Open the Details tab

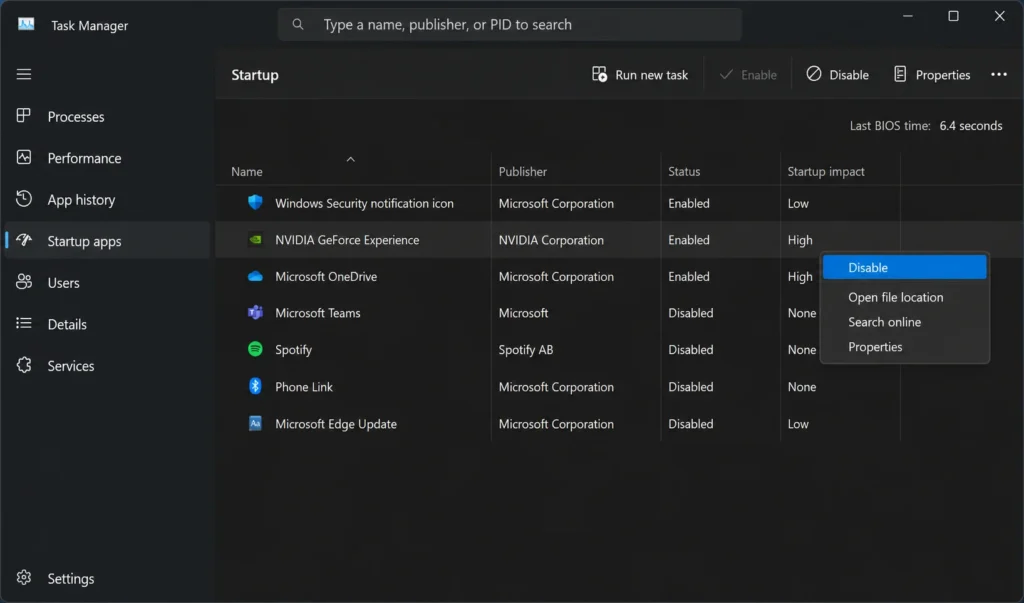pos(108,324)
